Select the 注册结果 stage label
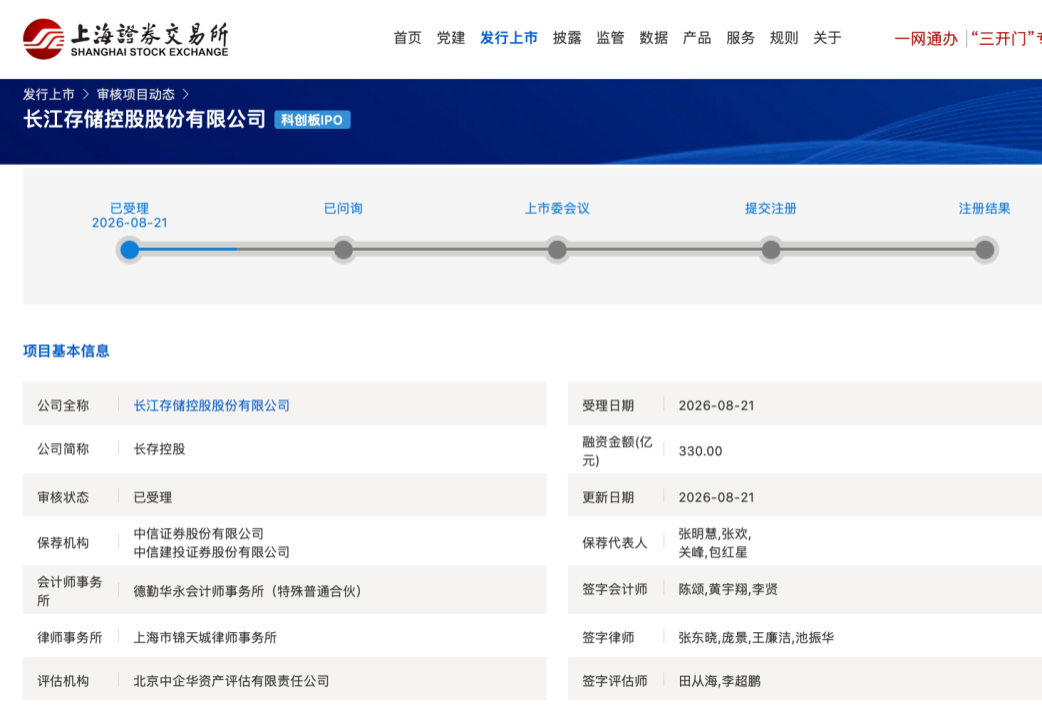Screen dimensions: 1042x719 coord(984,208)
